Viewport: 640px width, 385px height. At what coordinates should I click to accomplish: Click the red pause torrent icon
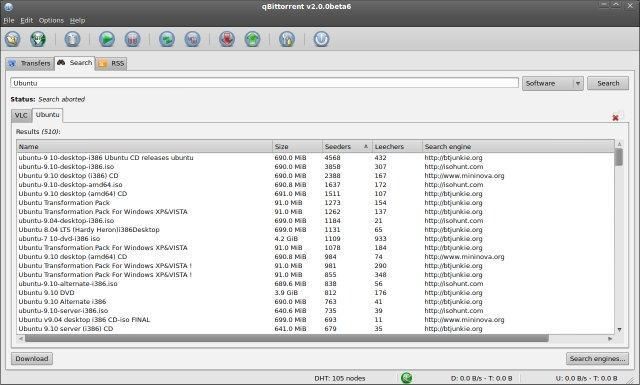pyautogui.click(x=132, y=39)
